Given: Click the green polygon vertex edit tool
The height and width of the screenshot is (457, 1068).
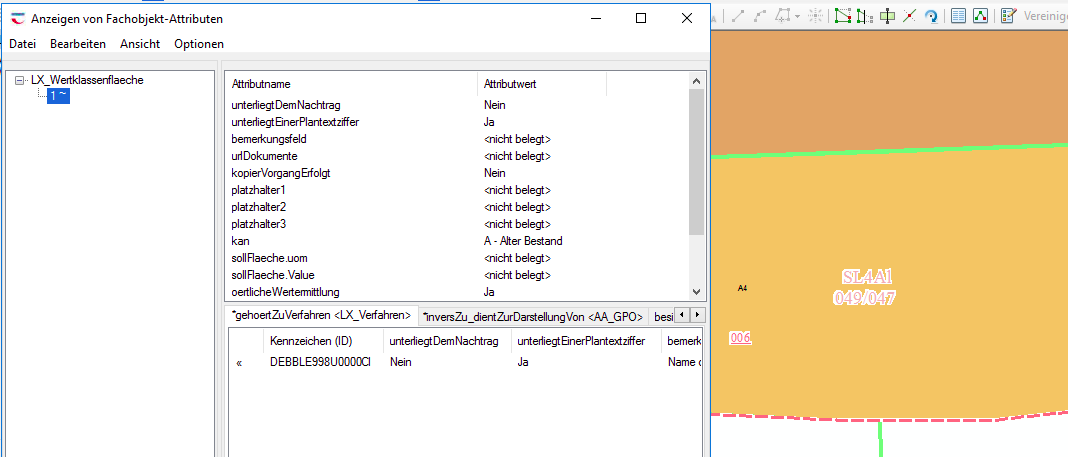Looking at the screenshot, I should coord(842,16).
